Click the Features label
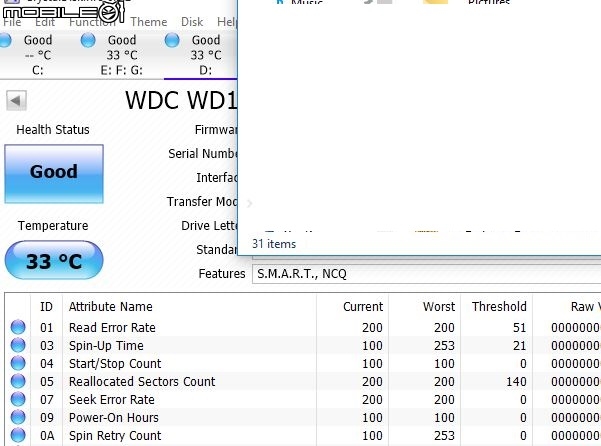Image resolution: width=601 pixels, height=446 pixels. 222,274
